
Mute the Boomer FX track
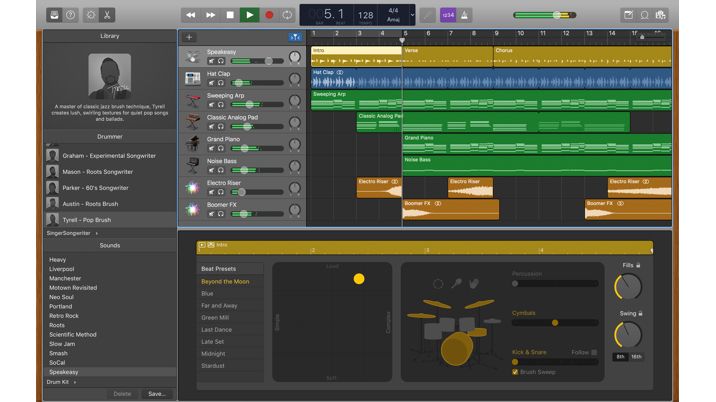pyautogui.click(x=211, y=213)
